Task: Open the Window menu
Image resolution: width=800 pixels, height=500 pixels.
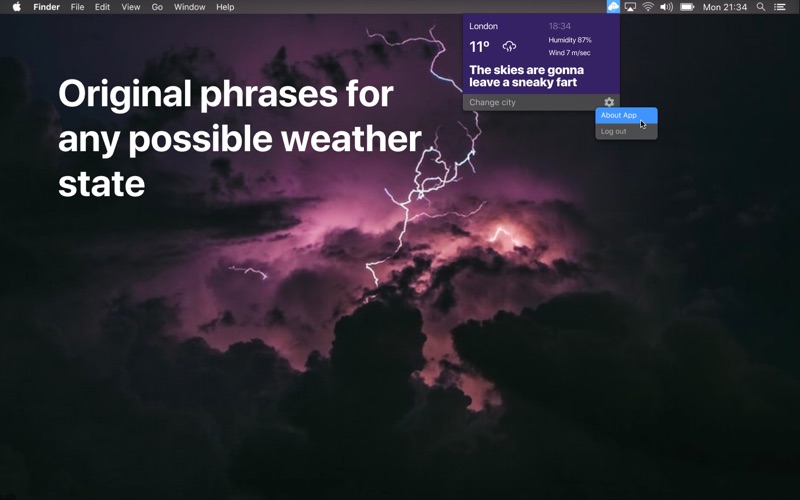Action: (x=189, y=7)
